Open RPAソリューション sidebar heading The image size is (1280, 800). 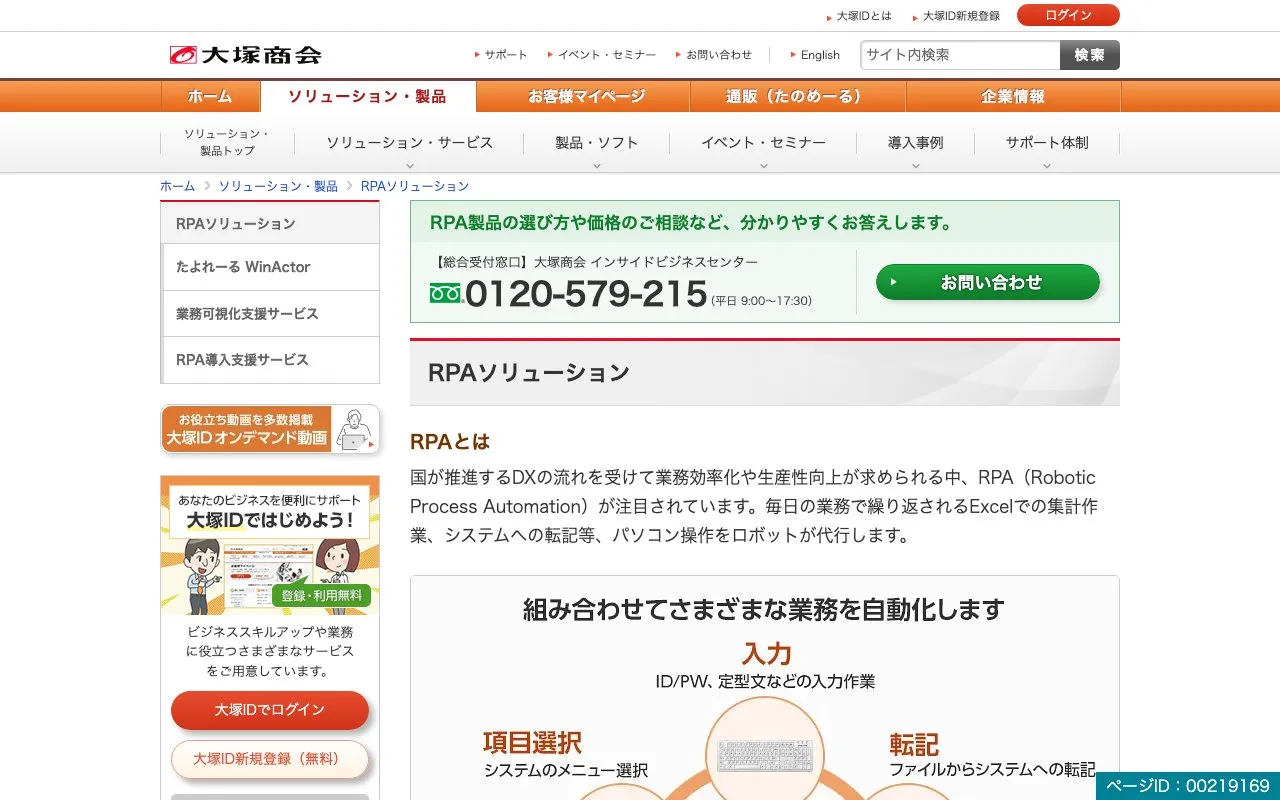click(270, 223)
